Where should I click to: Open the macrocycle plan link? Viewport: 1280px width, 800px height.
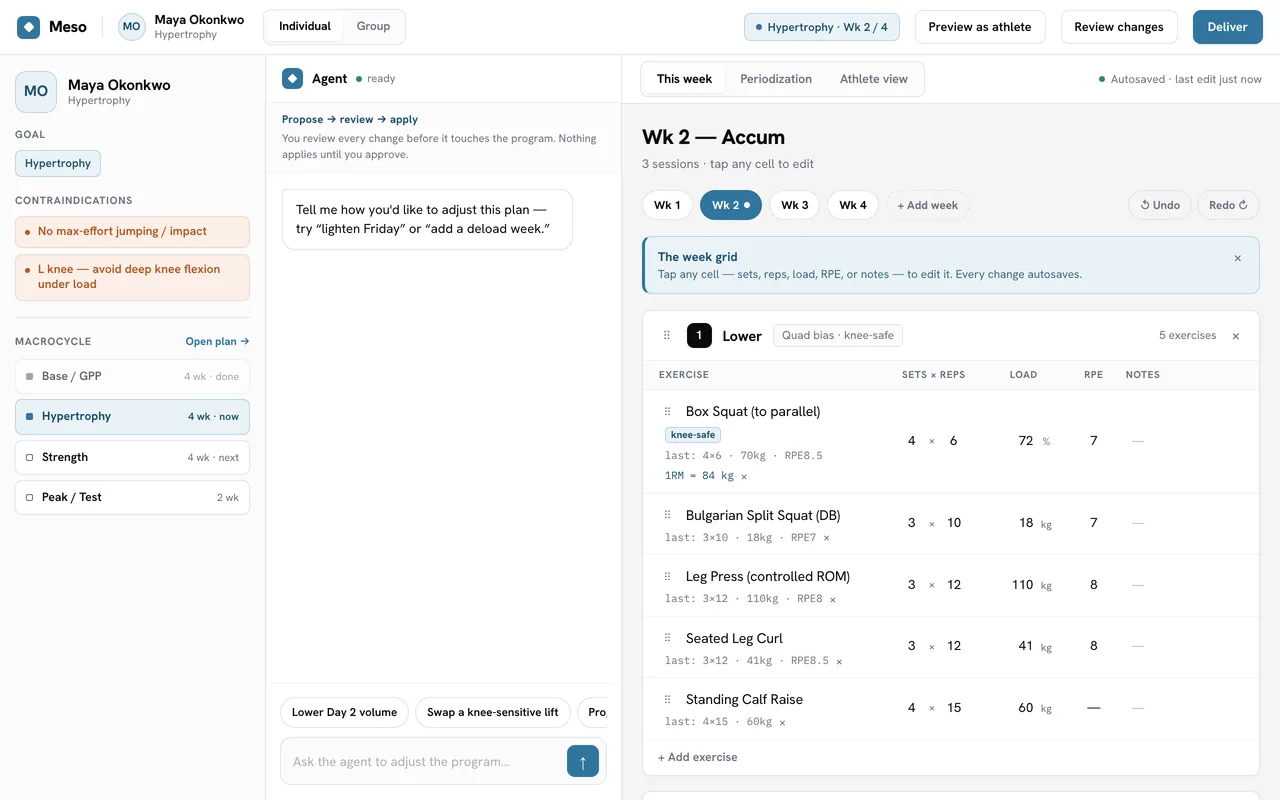click(217, 341)
